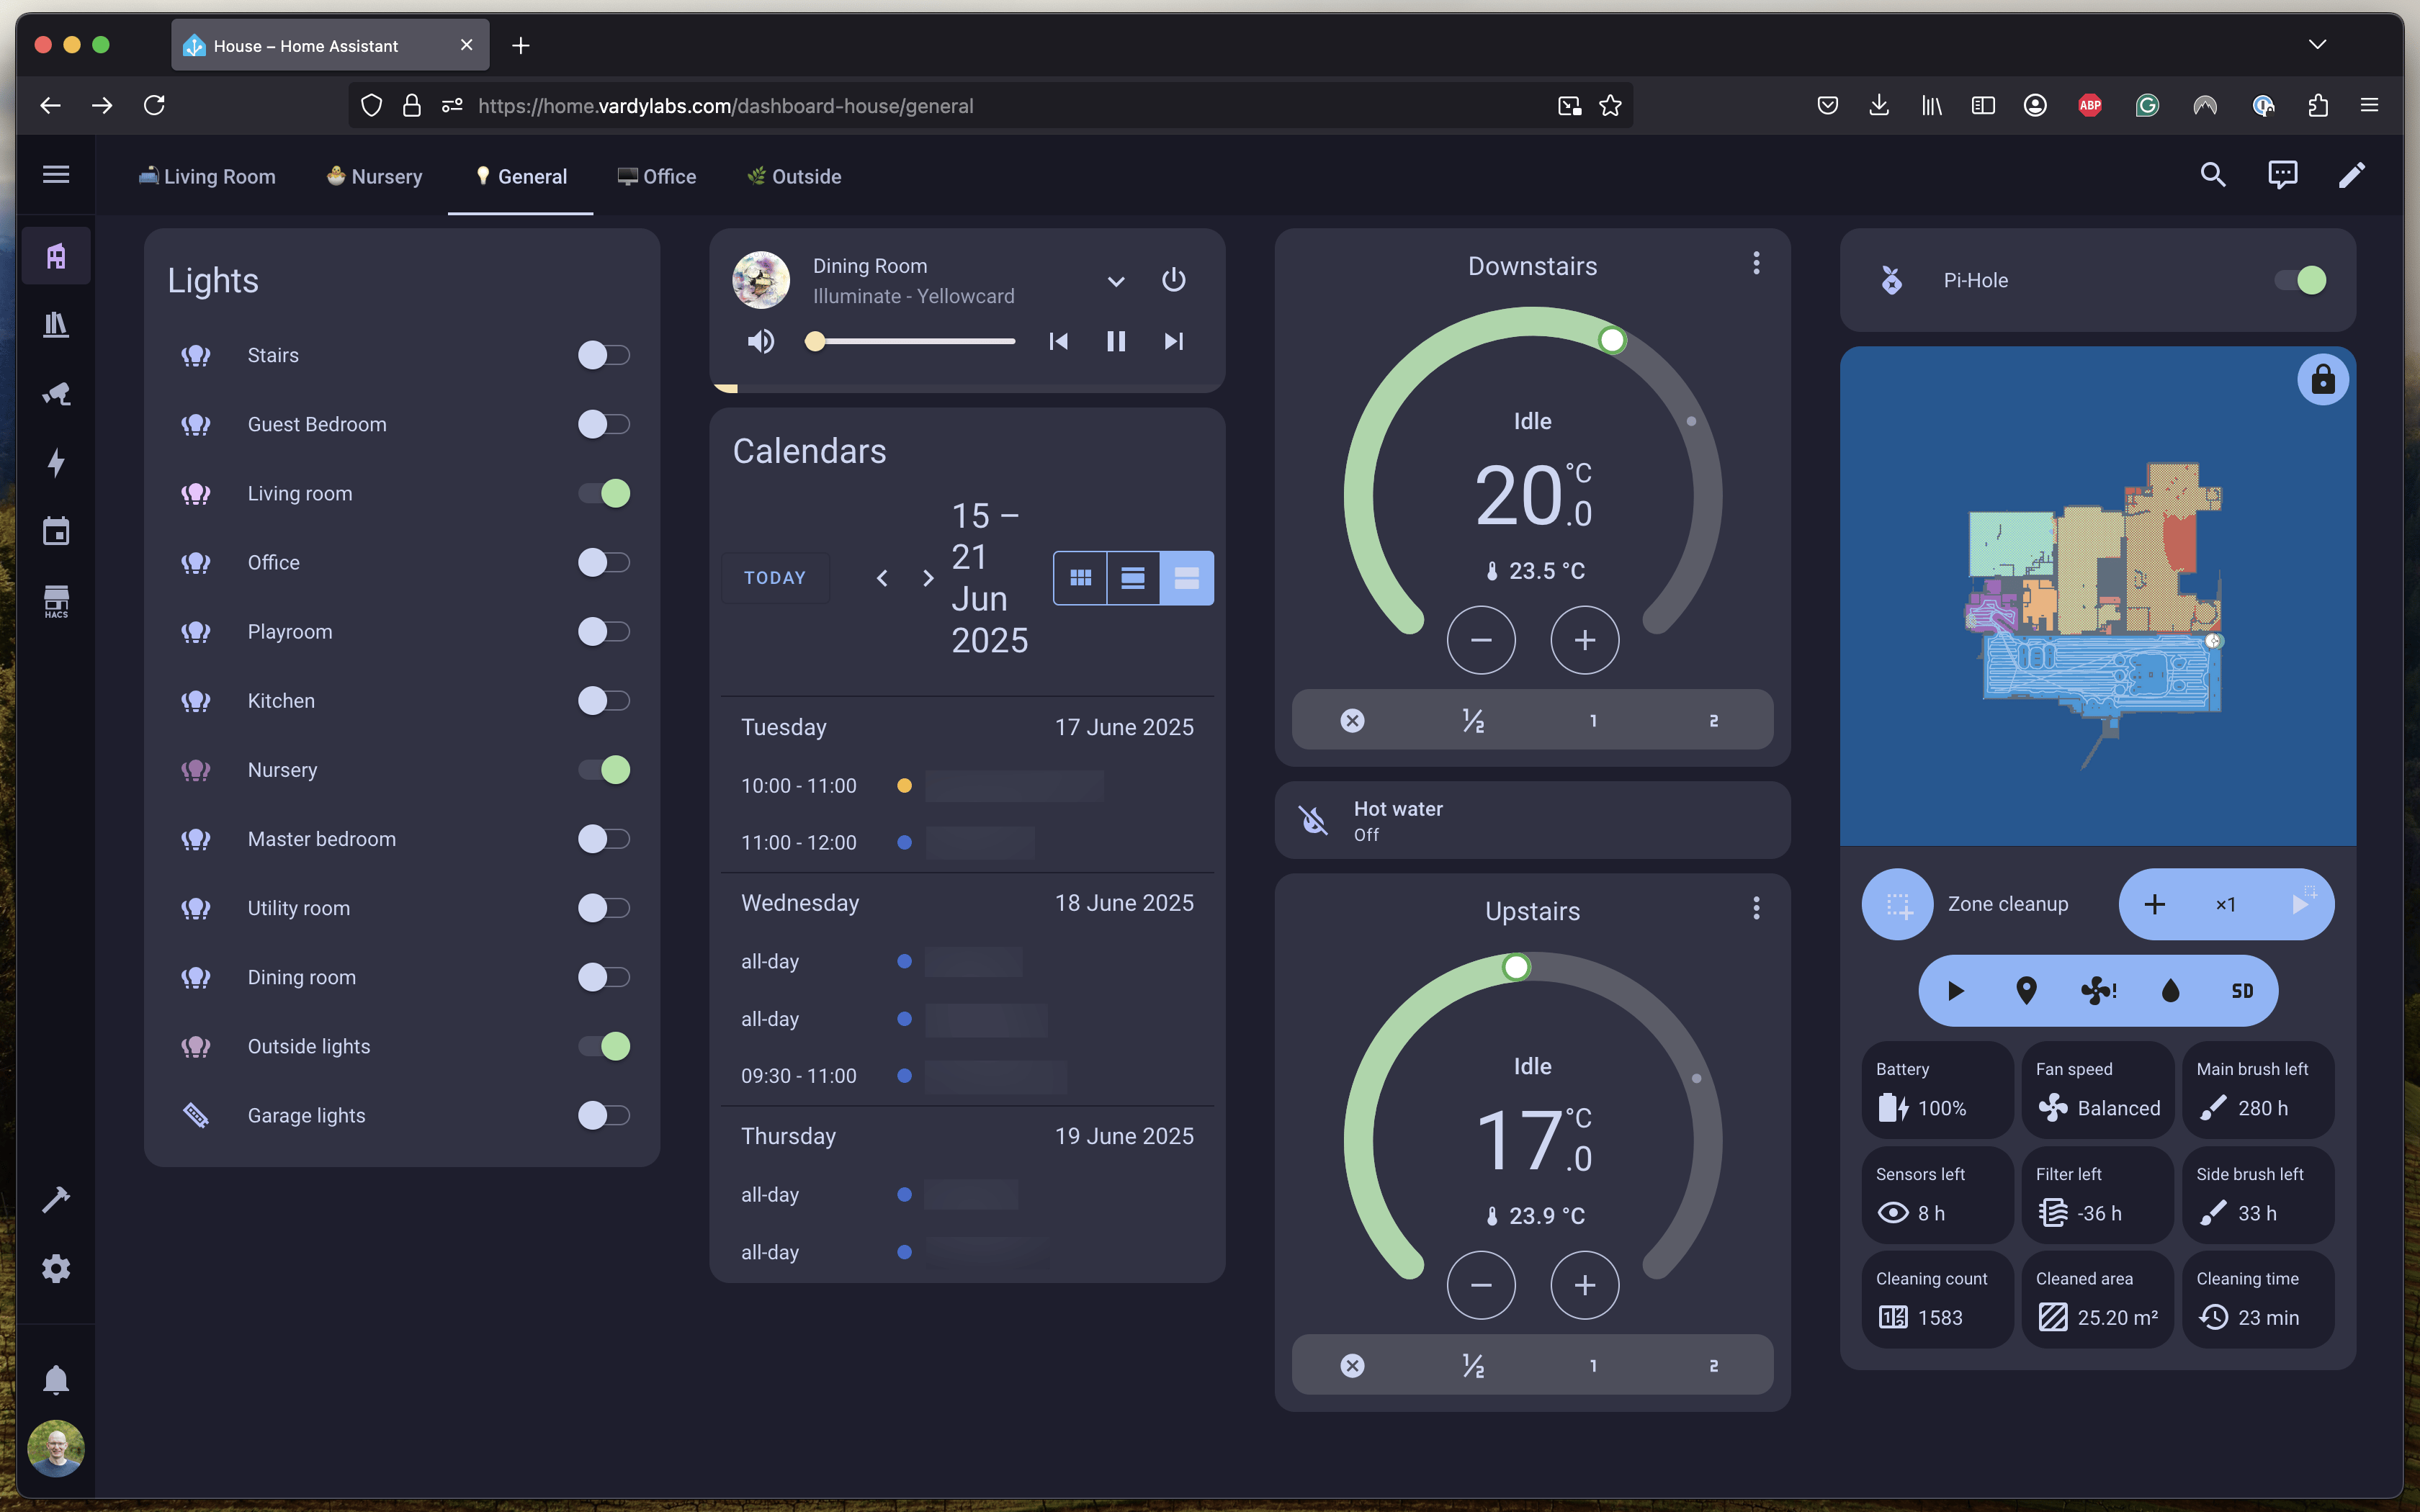Click the vacuum map lock icon

click(2322, 380)
